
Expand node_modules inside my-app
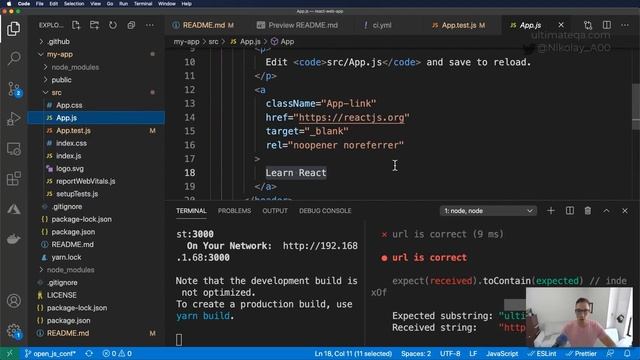[x=75, y=67]
